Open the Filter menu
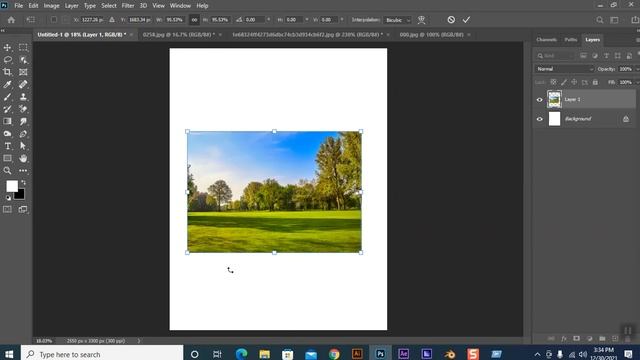640x360 pixels. [128, 6]
